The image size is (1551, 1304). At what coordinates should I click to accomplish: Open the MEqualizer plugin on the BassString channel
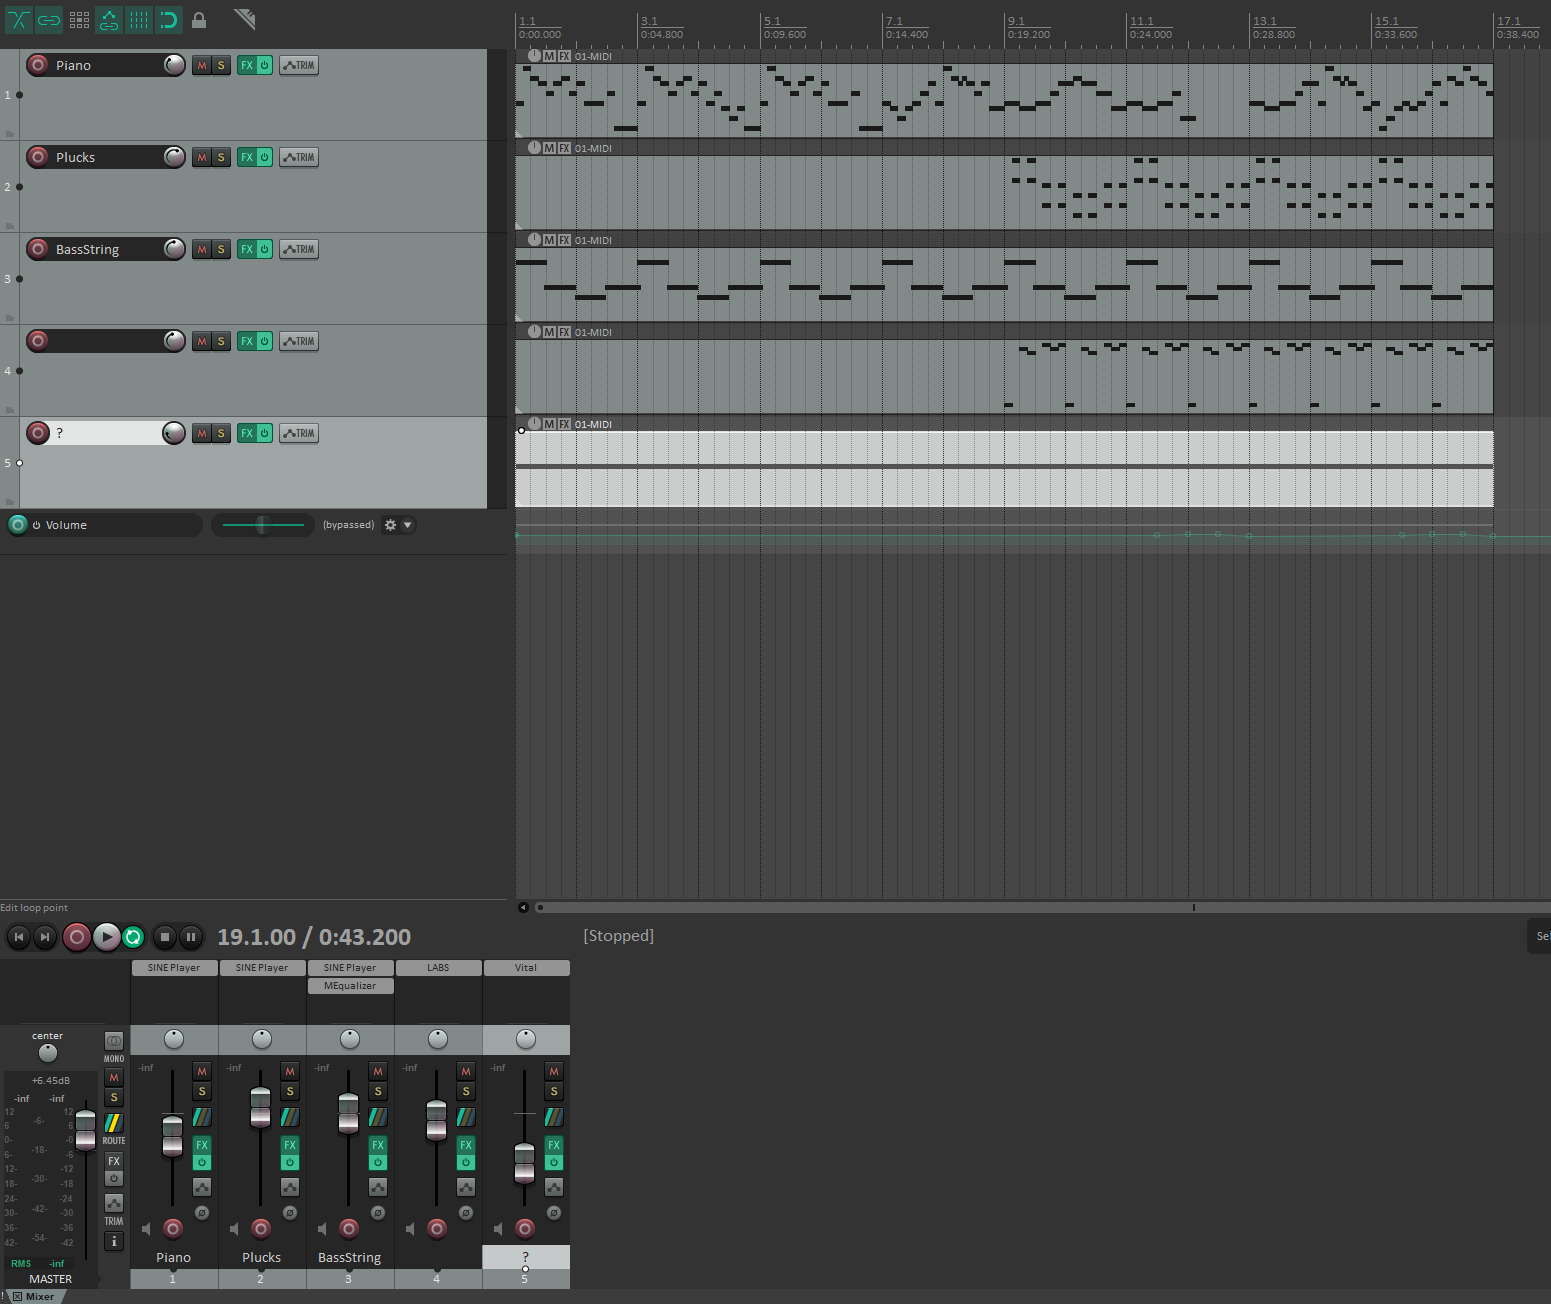click(x=350, y=986)
